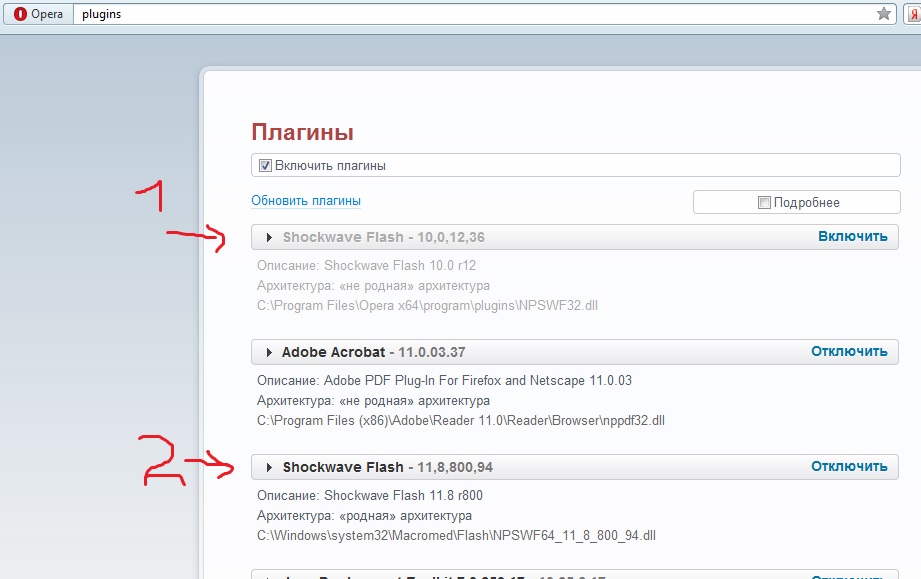
Task: Enable the 'Подробнее' checkbox
Action: [x=764, y=203]
